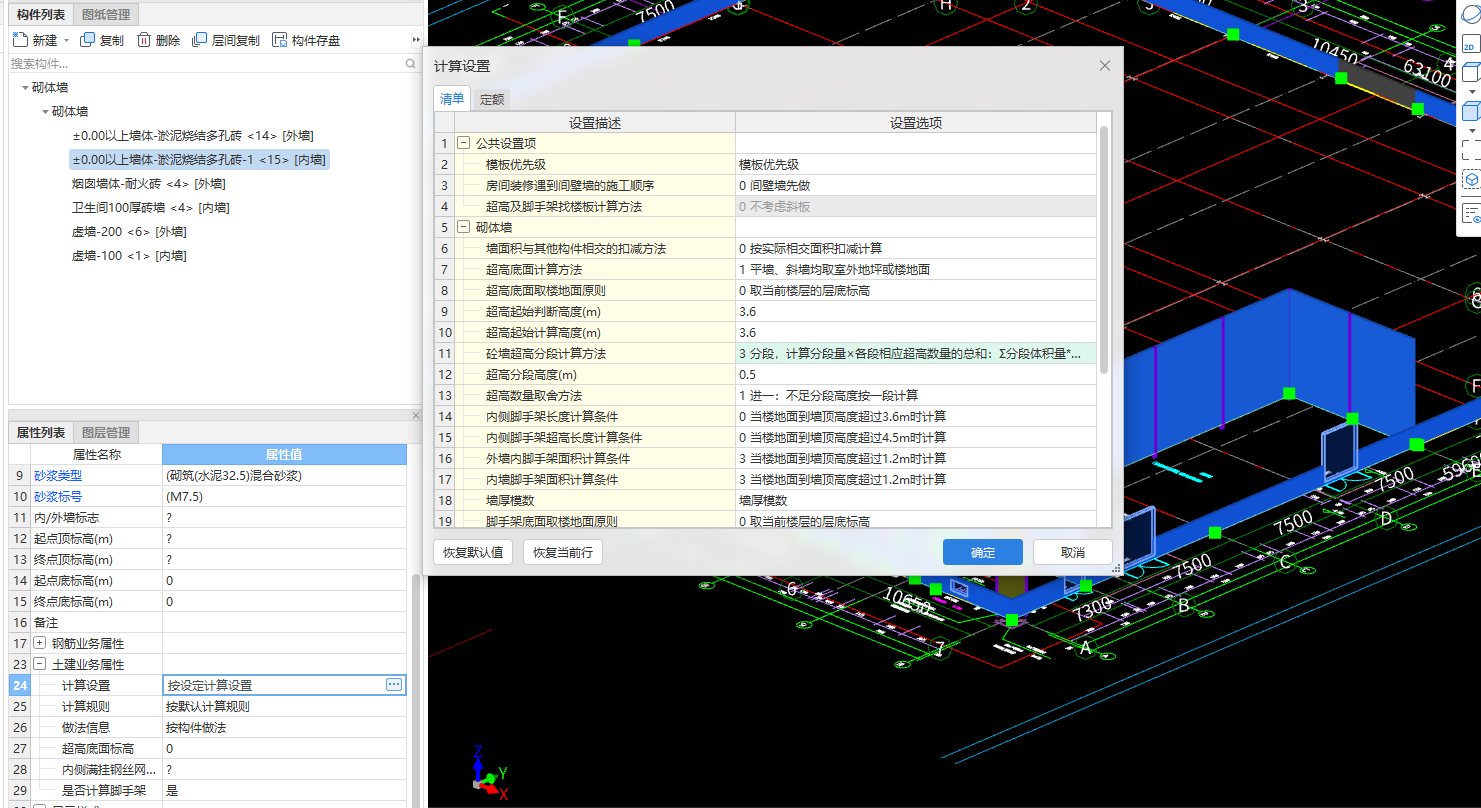
Task: Click the 超高分段高度 value 0.5
Action: coord(916,375)
